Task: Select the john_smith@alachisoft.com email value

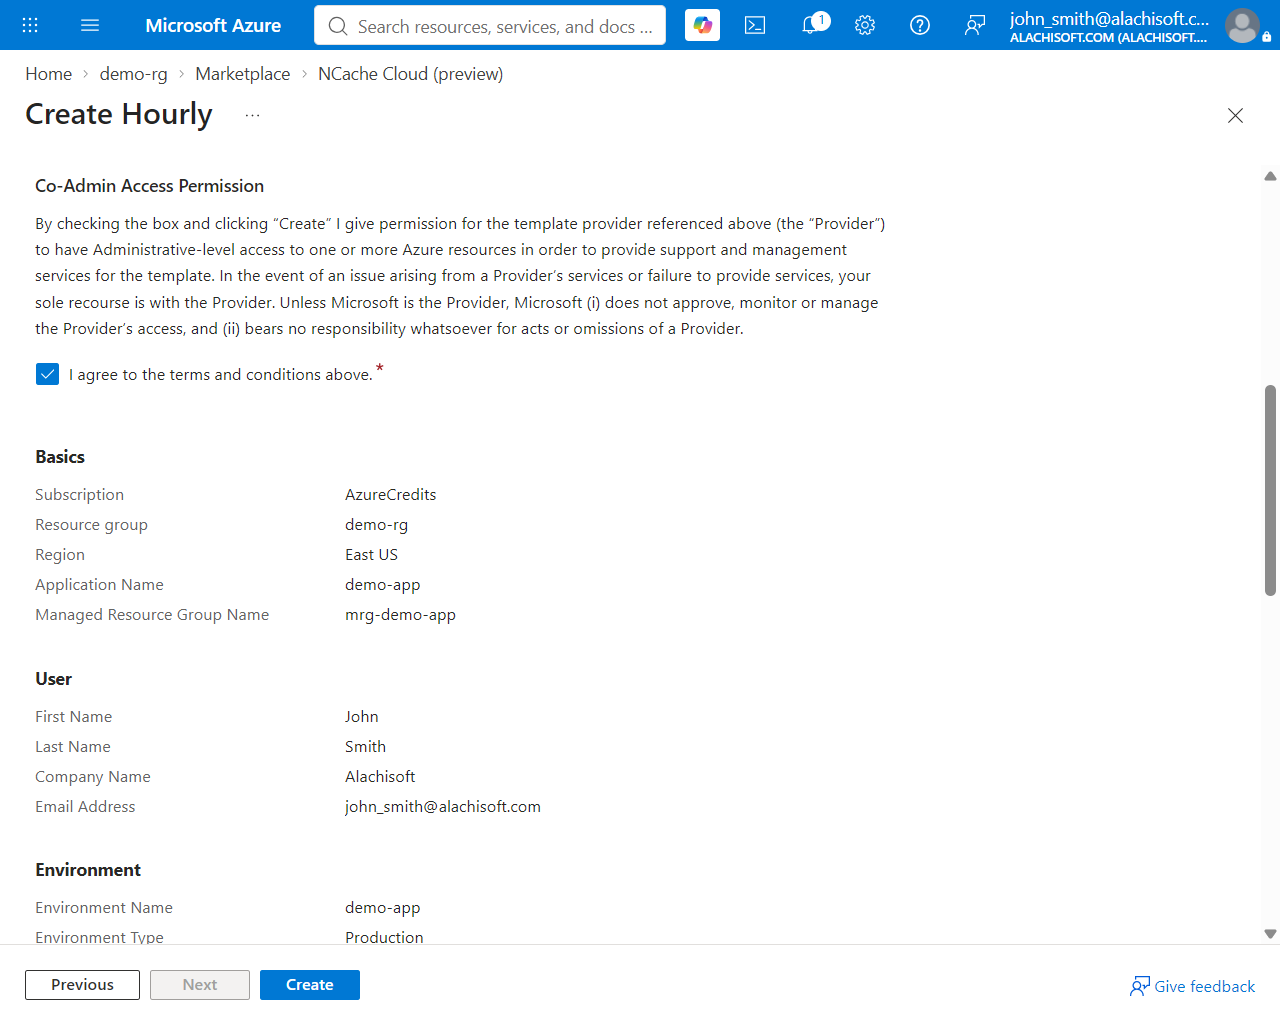Action: 443,807
